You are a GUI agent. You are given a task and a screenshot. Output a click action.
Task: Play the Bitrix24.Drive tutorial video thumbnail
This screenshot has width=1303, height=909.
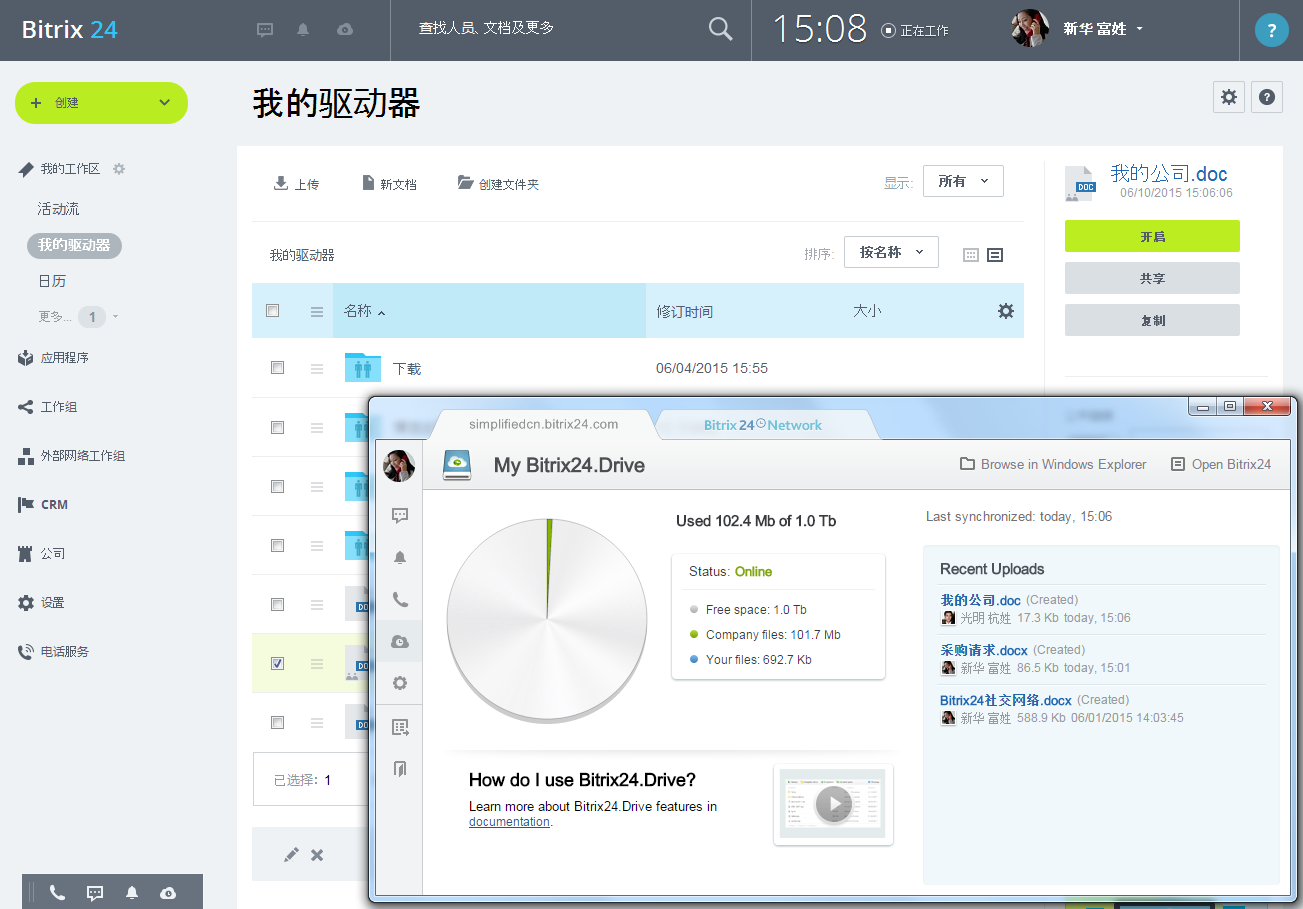click(x=834, y=803)
